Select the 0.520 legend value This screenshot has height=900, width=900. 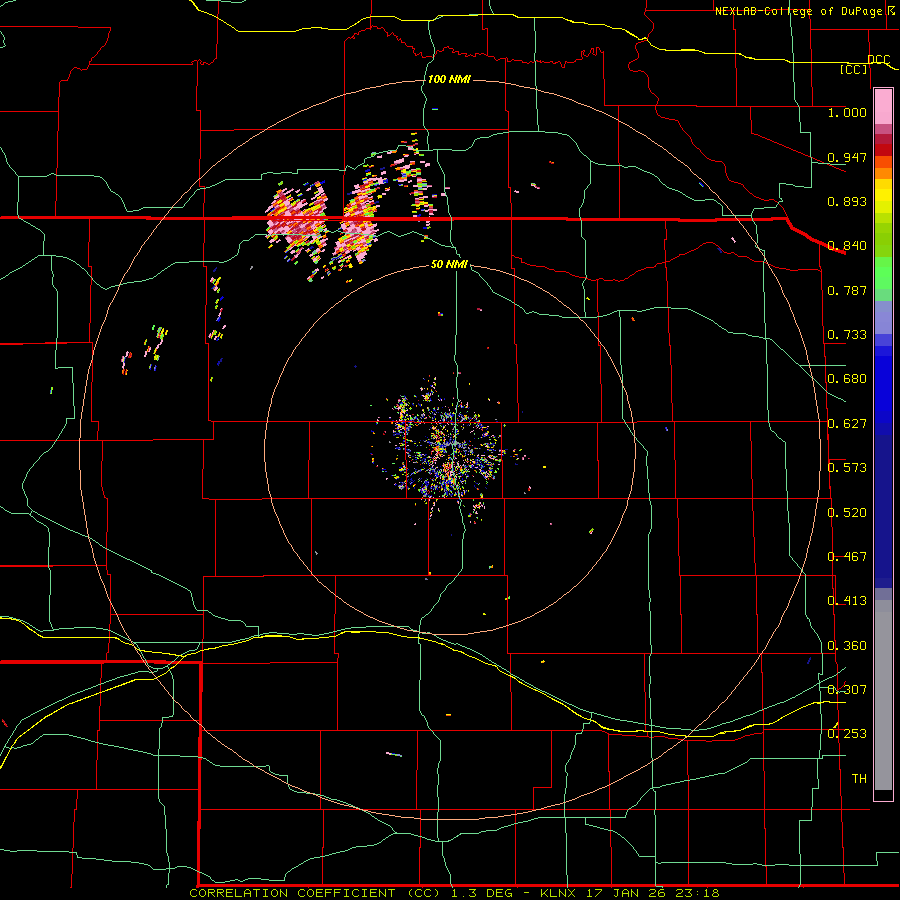tap(847, 513)
